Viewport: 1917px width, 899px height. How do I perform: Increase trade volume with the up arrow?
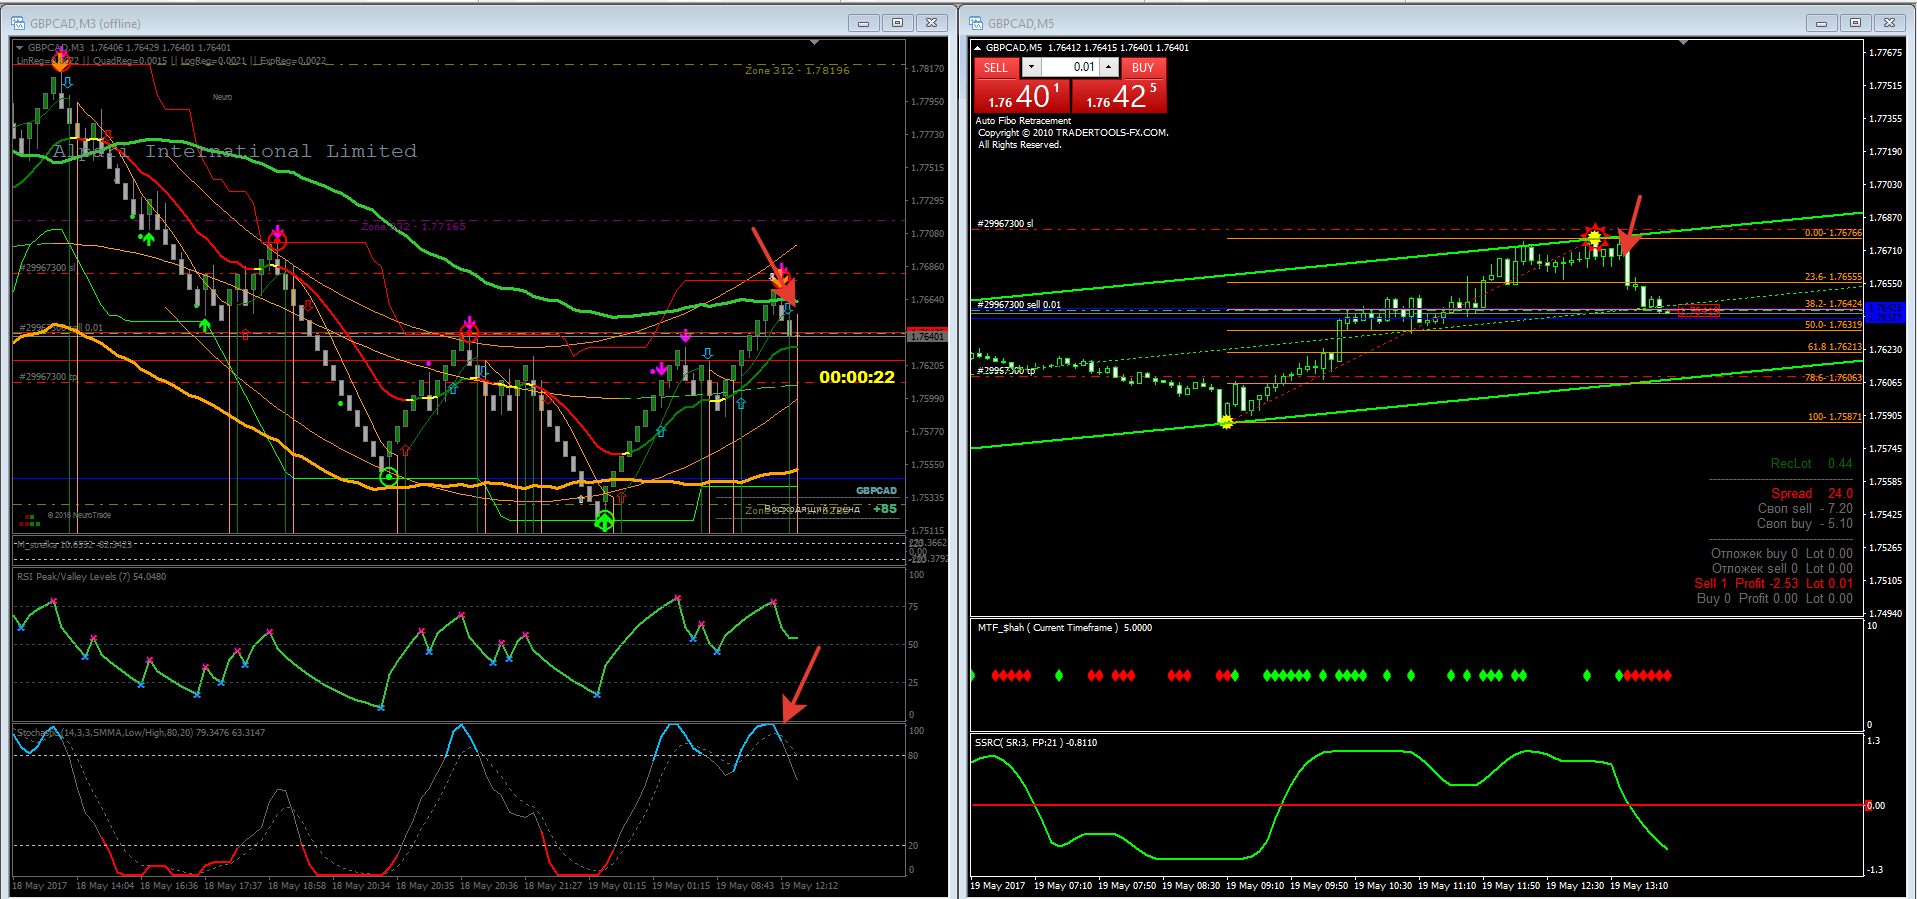1108,67
